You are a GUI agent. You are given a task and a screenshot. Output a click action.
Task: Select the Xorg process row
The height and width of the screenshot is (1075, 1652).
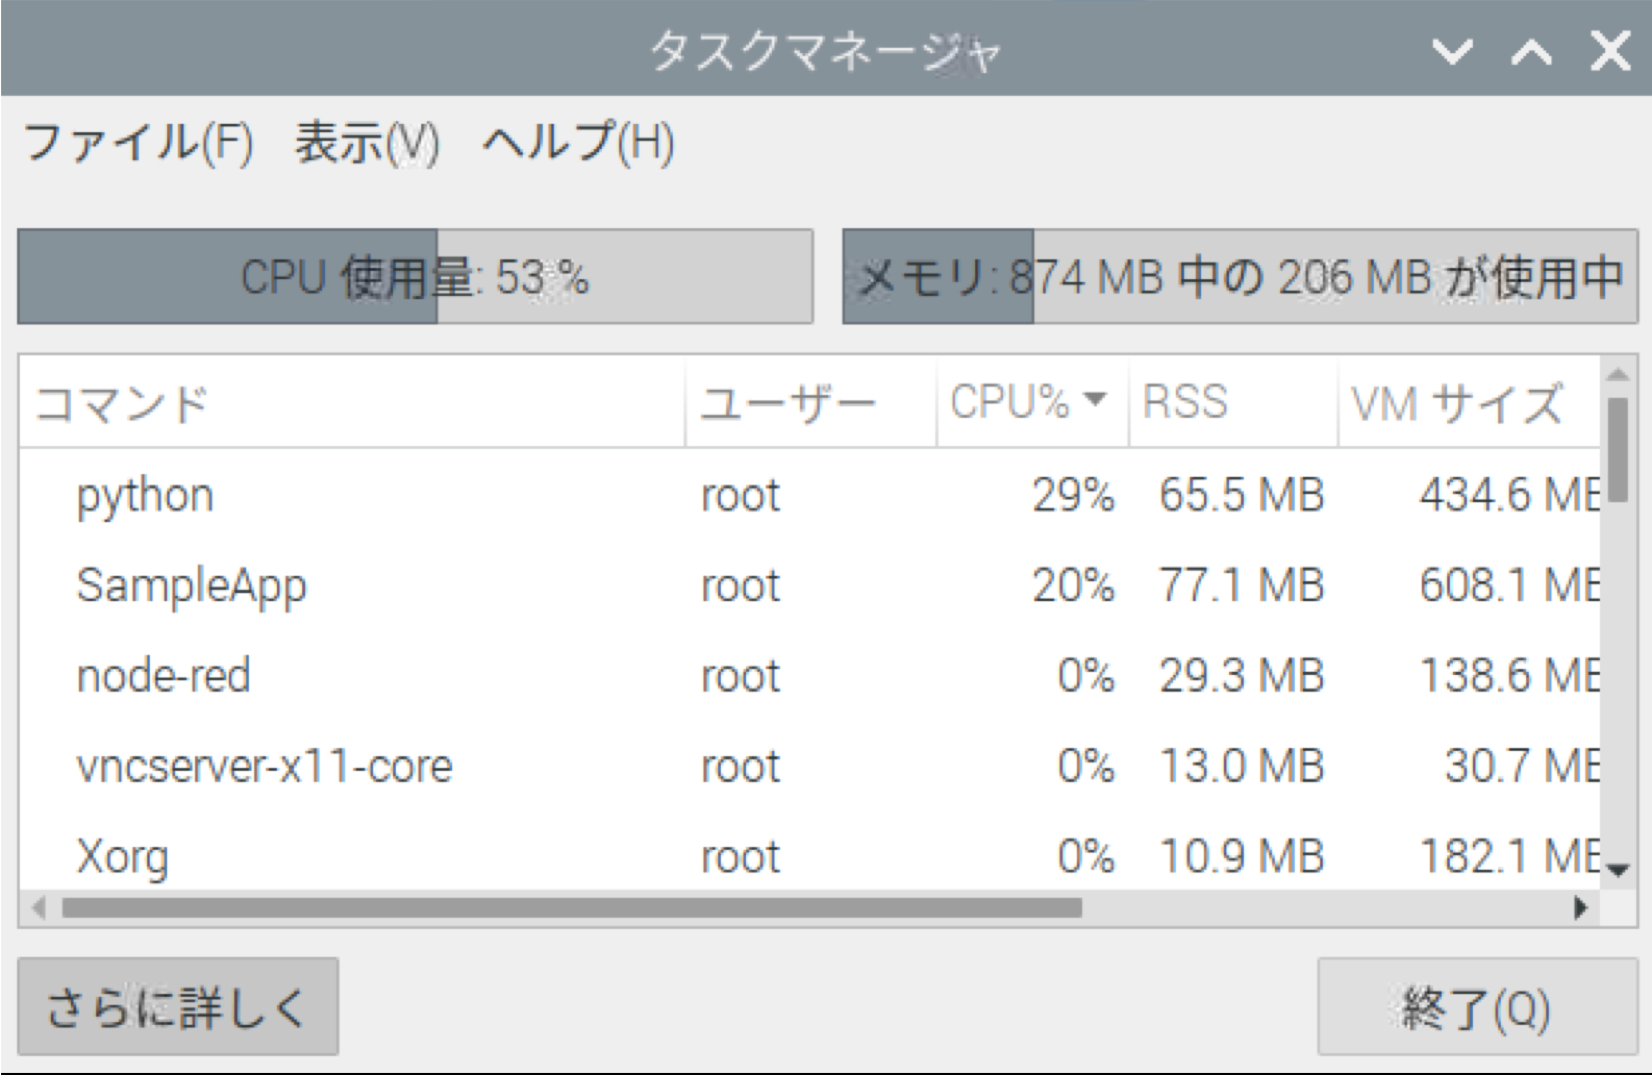click(x=400, y=856)
